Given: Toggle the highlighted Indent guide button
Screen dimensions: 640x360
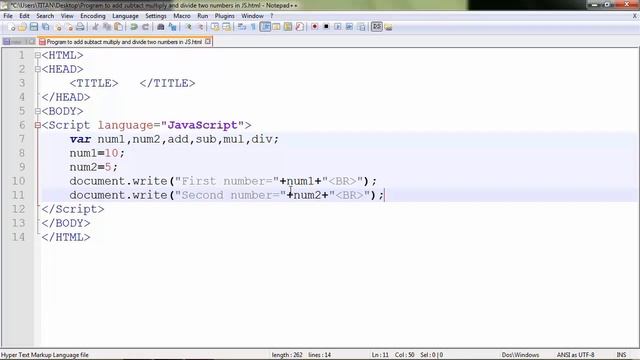Looking at the screenshot, I should pos(265,27).
